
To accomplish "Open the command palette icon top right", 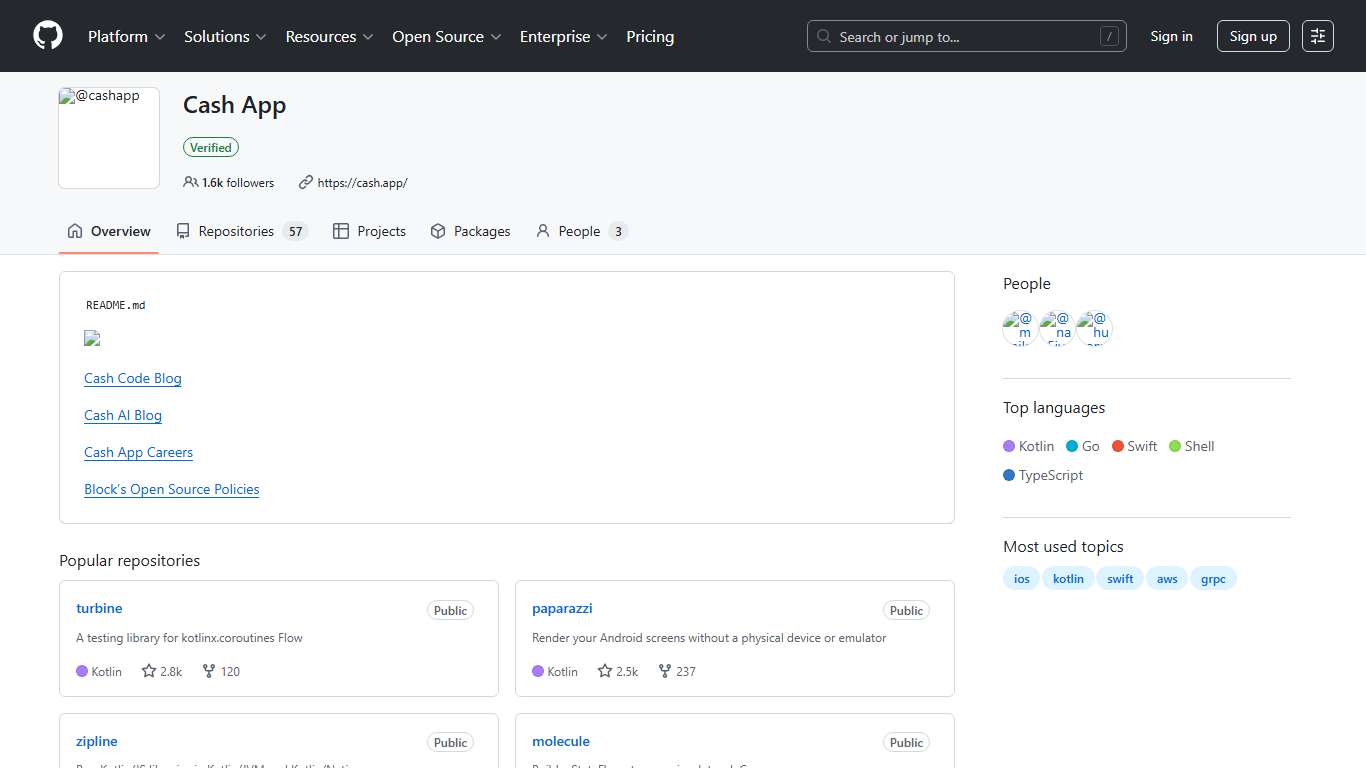I will click(x=1317, y=36).
